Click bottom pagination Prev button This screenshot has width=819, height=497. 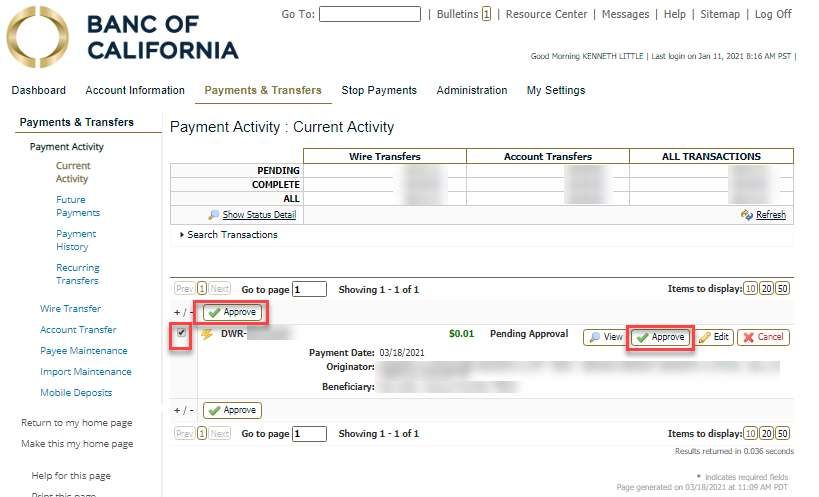point(185,433)
